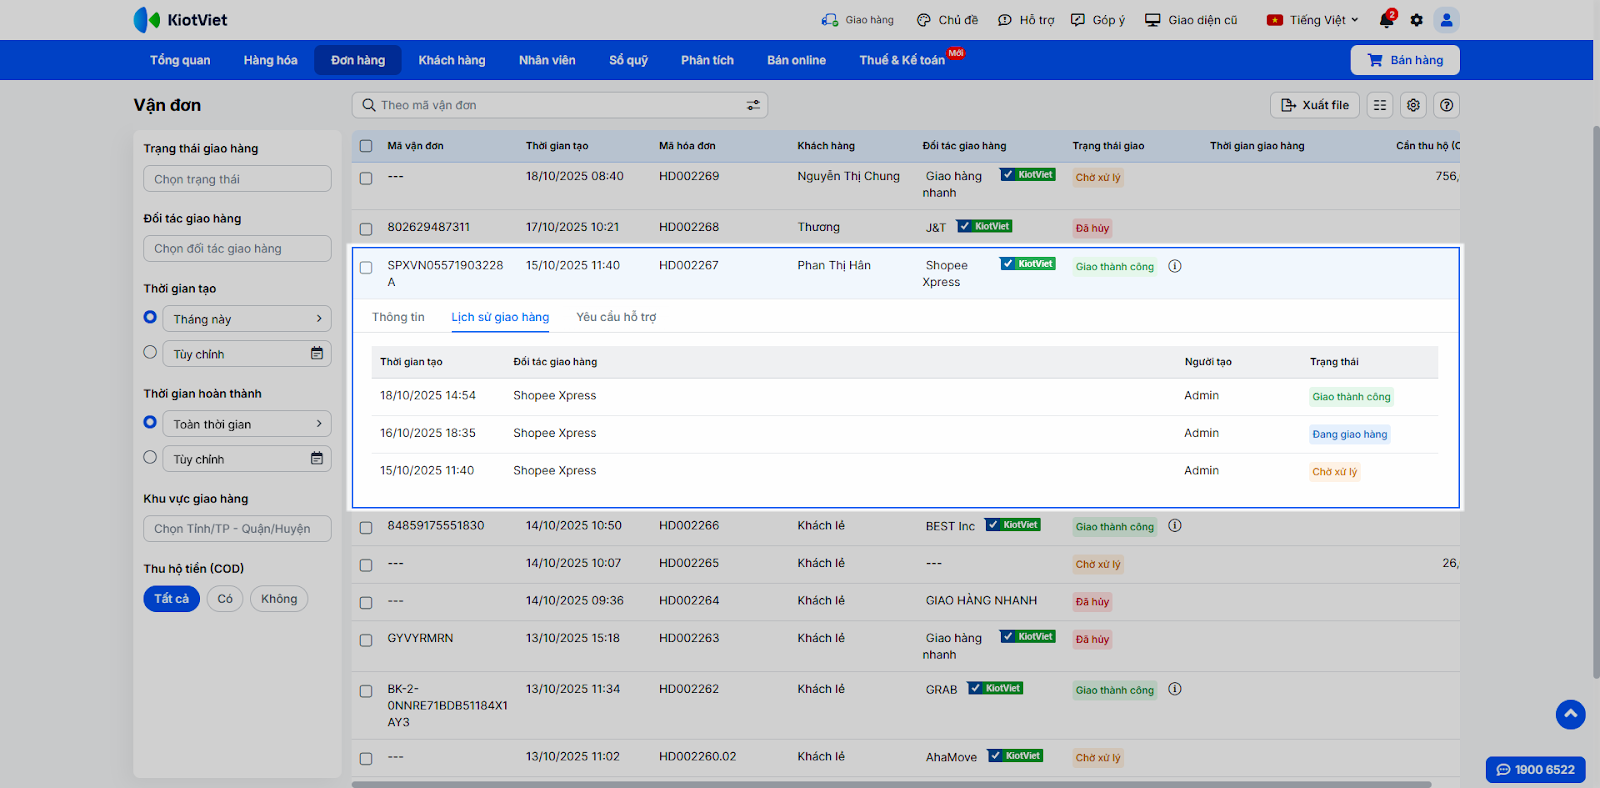The image size is (1600, 788).
Task: Open the notifications bell icon
Action: [1386, 20]
